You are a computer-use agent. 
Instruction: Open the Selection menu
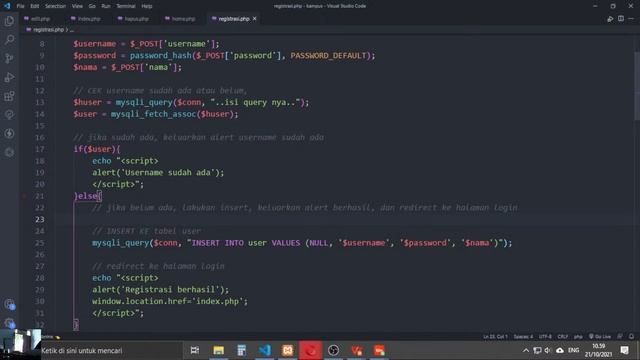55,6
